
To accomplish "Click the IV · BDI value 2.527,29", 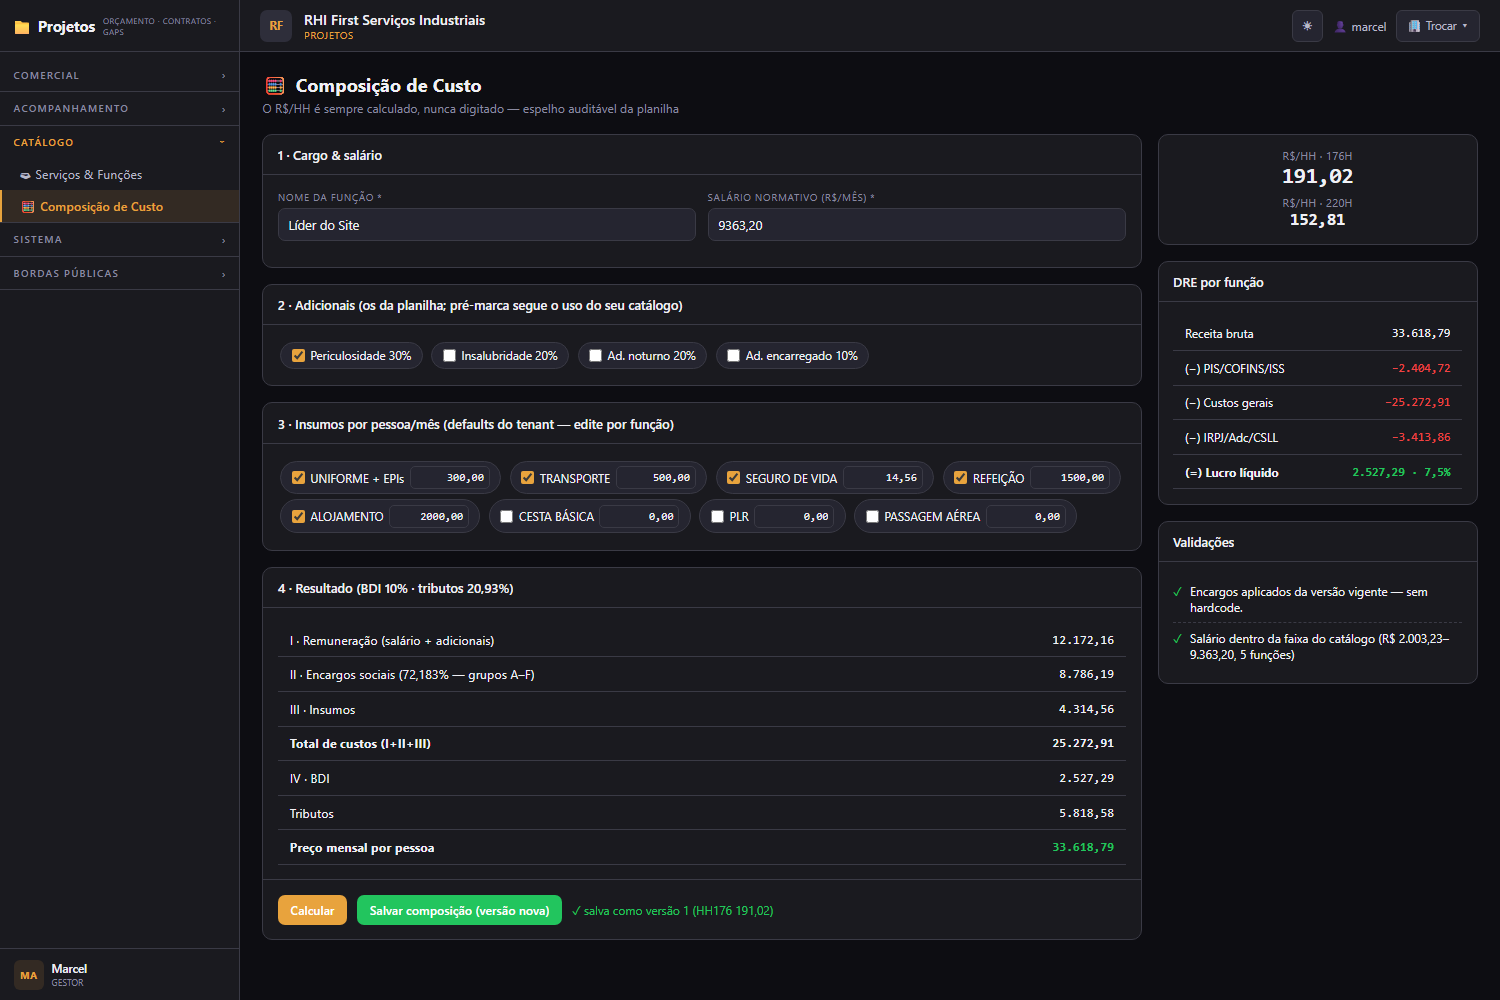I will pyautogui.click(x=1086, y=779).
